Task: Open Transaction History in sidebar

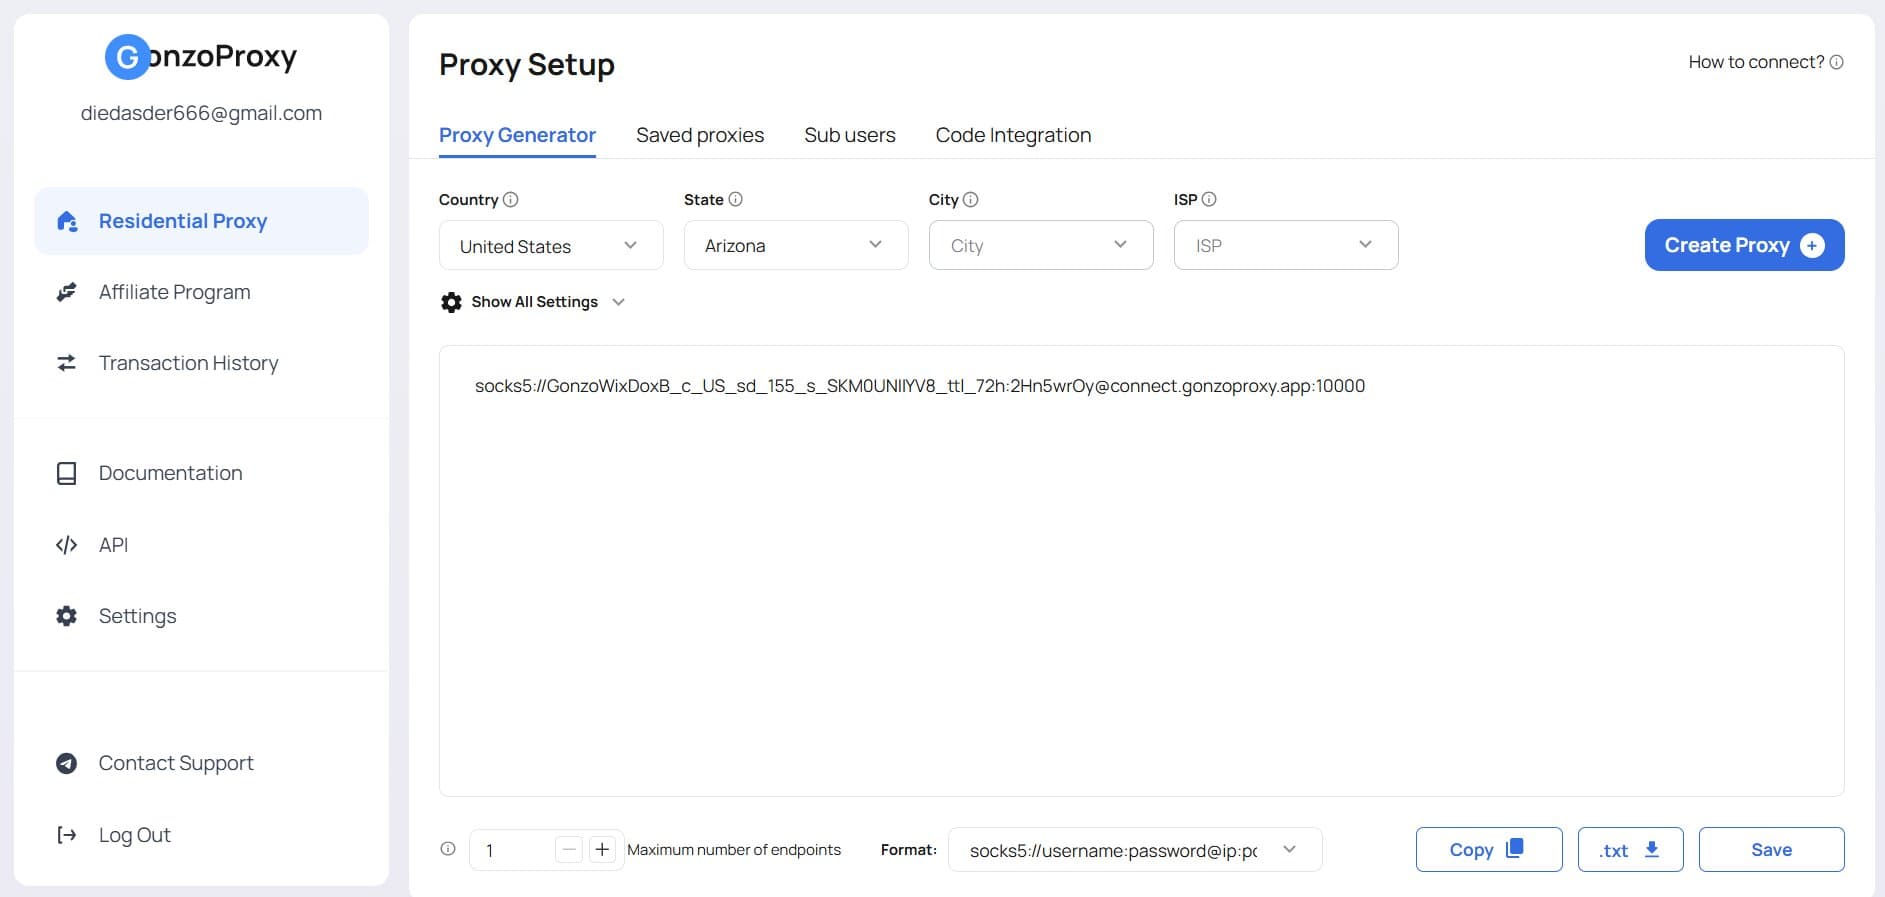Action: coord(188,363)
